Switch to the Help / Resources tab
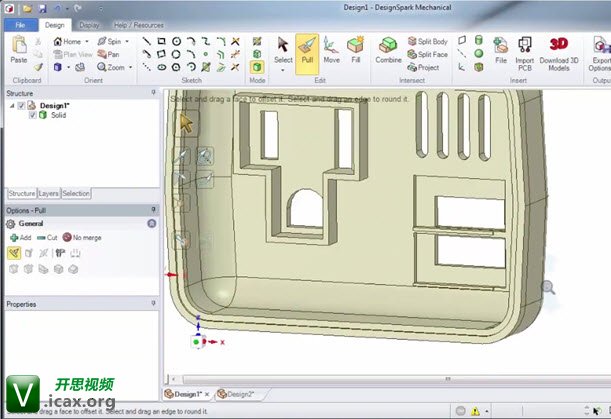 138,25
